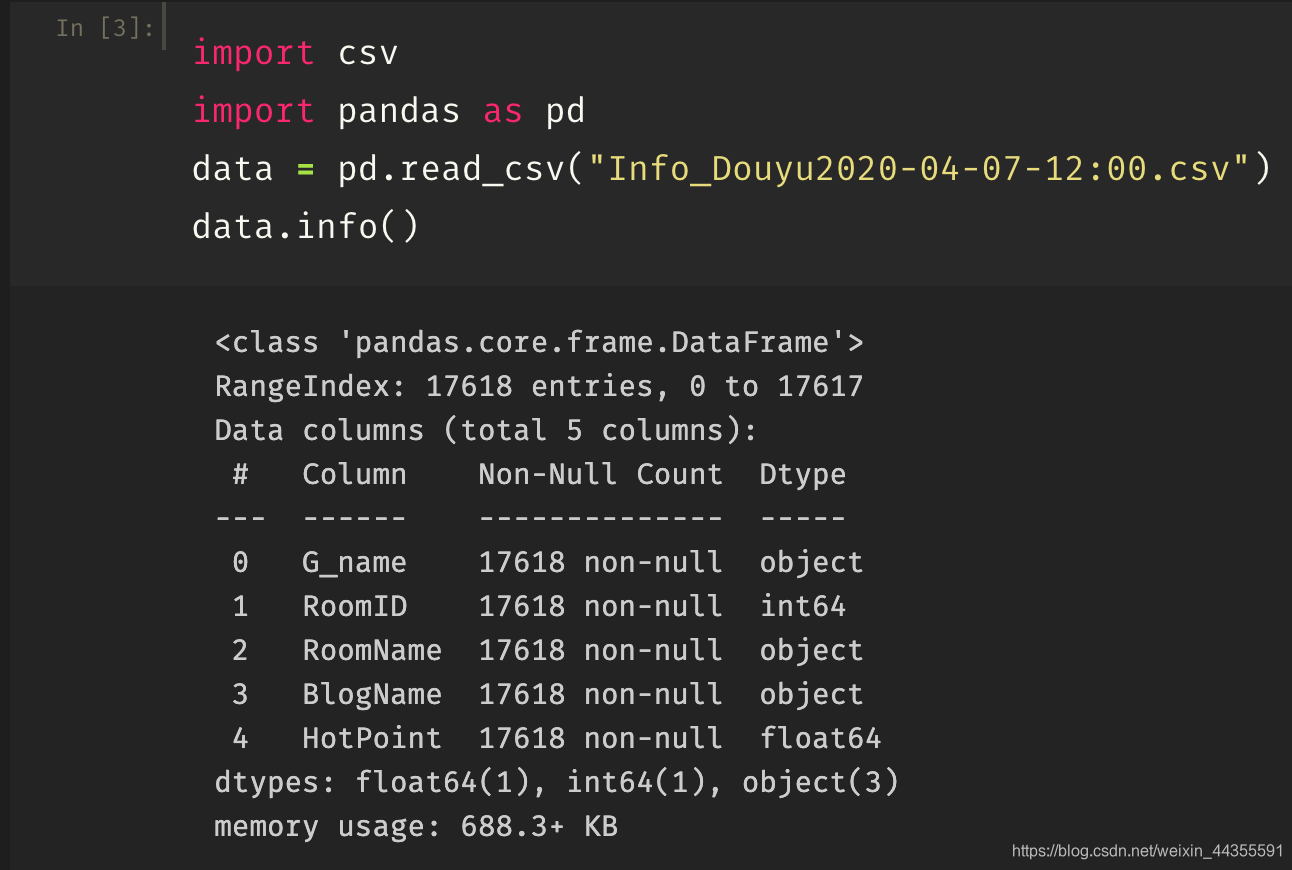Click the filename string Info_Douyu2020-04-07-12:00.csv
This screenshot has width=1292, height=870.
pyautogui.click(x=917, y=168)
